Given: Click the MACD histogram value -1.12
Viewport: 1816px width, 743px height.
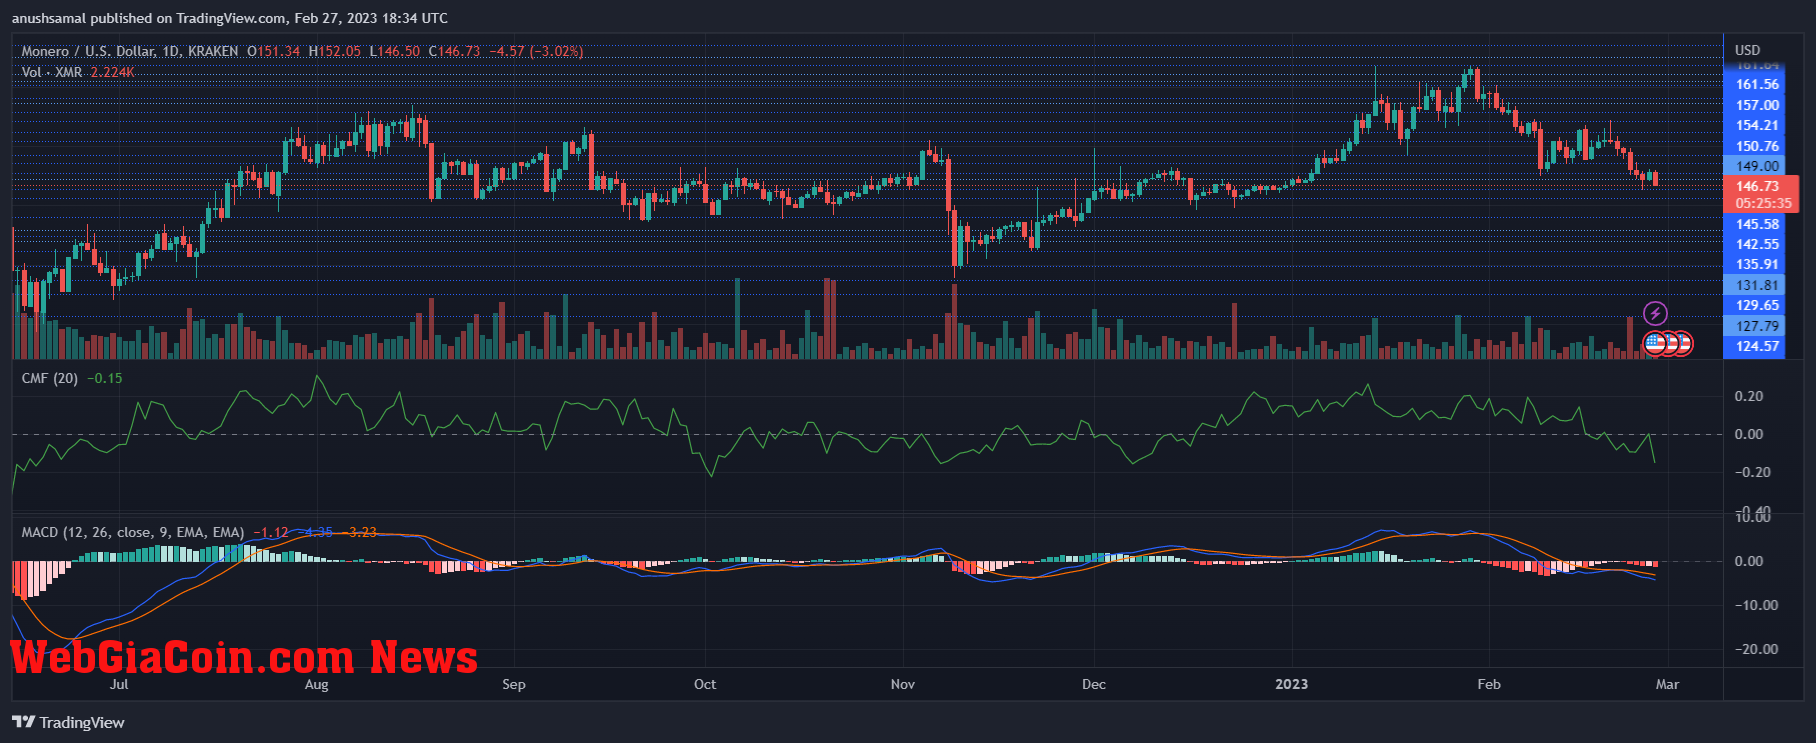Looking at the screenshot, I should [x=271, y=532].
